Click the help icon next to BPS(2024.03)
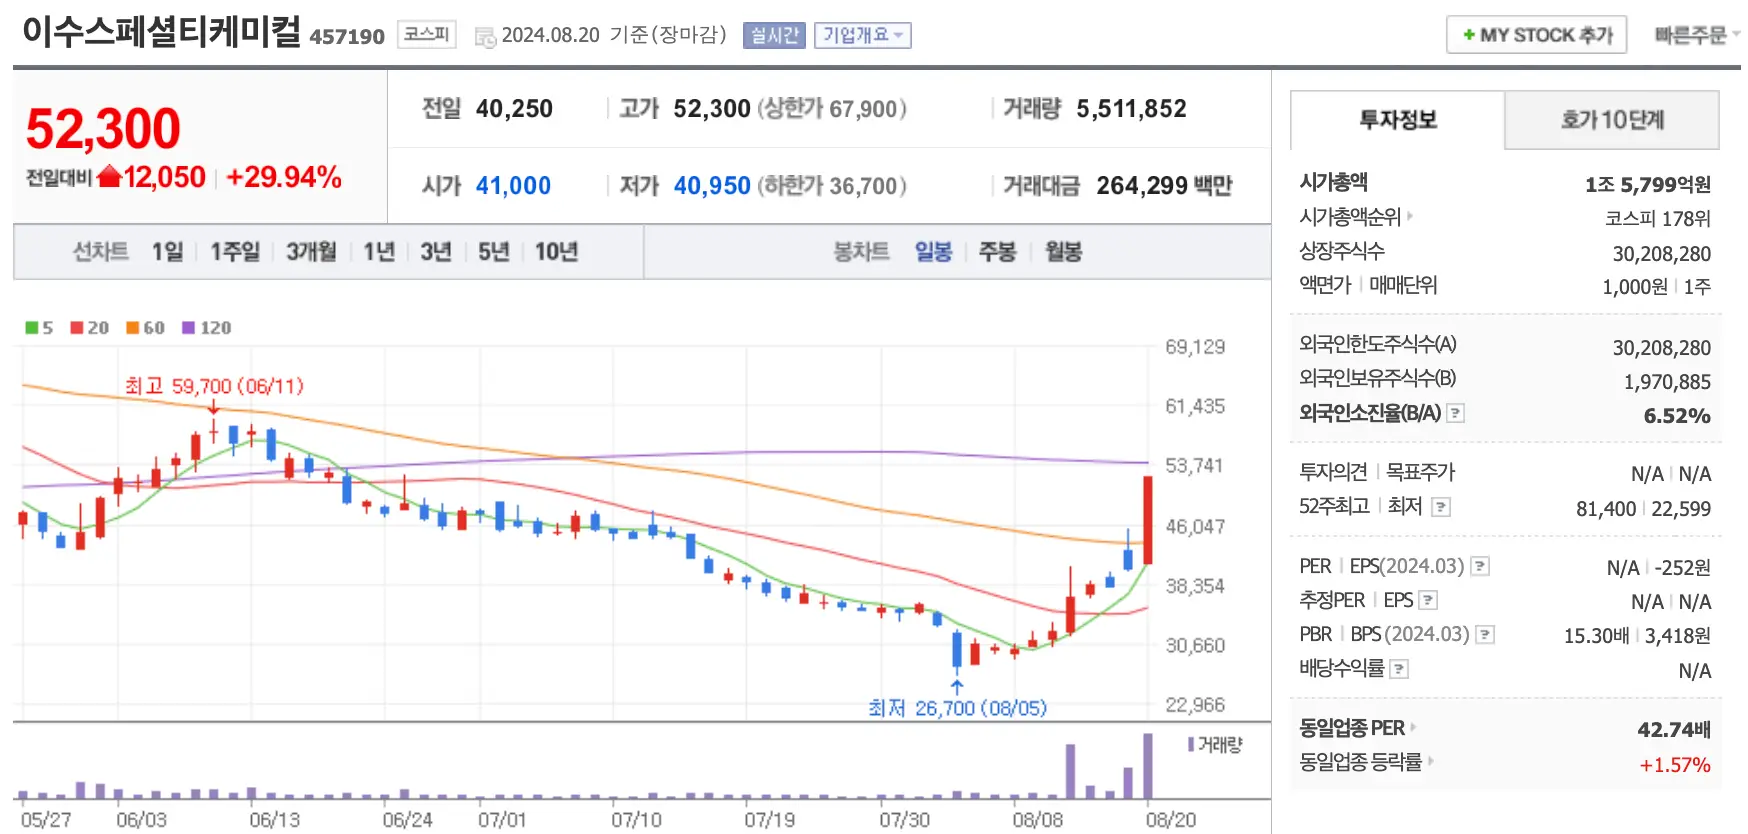This screenshot has width=1748, height=834. [x=1485, y=634]
